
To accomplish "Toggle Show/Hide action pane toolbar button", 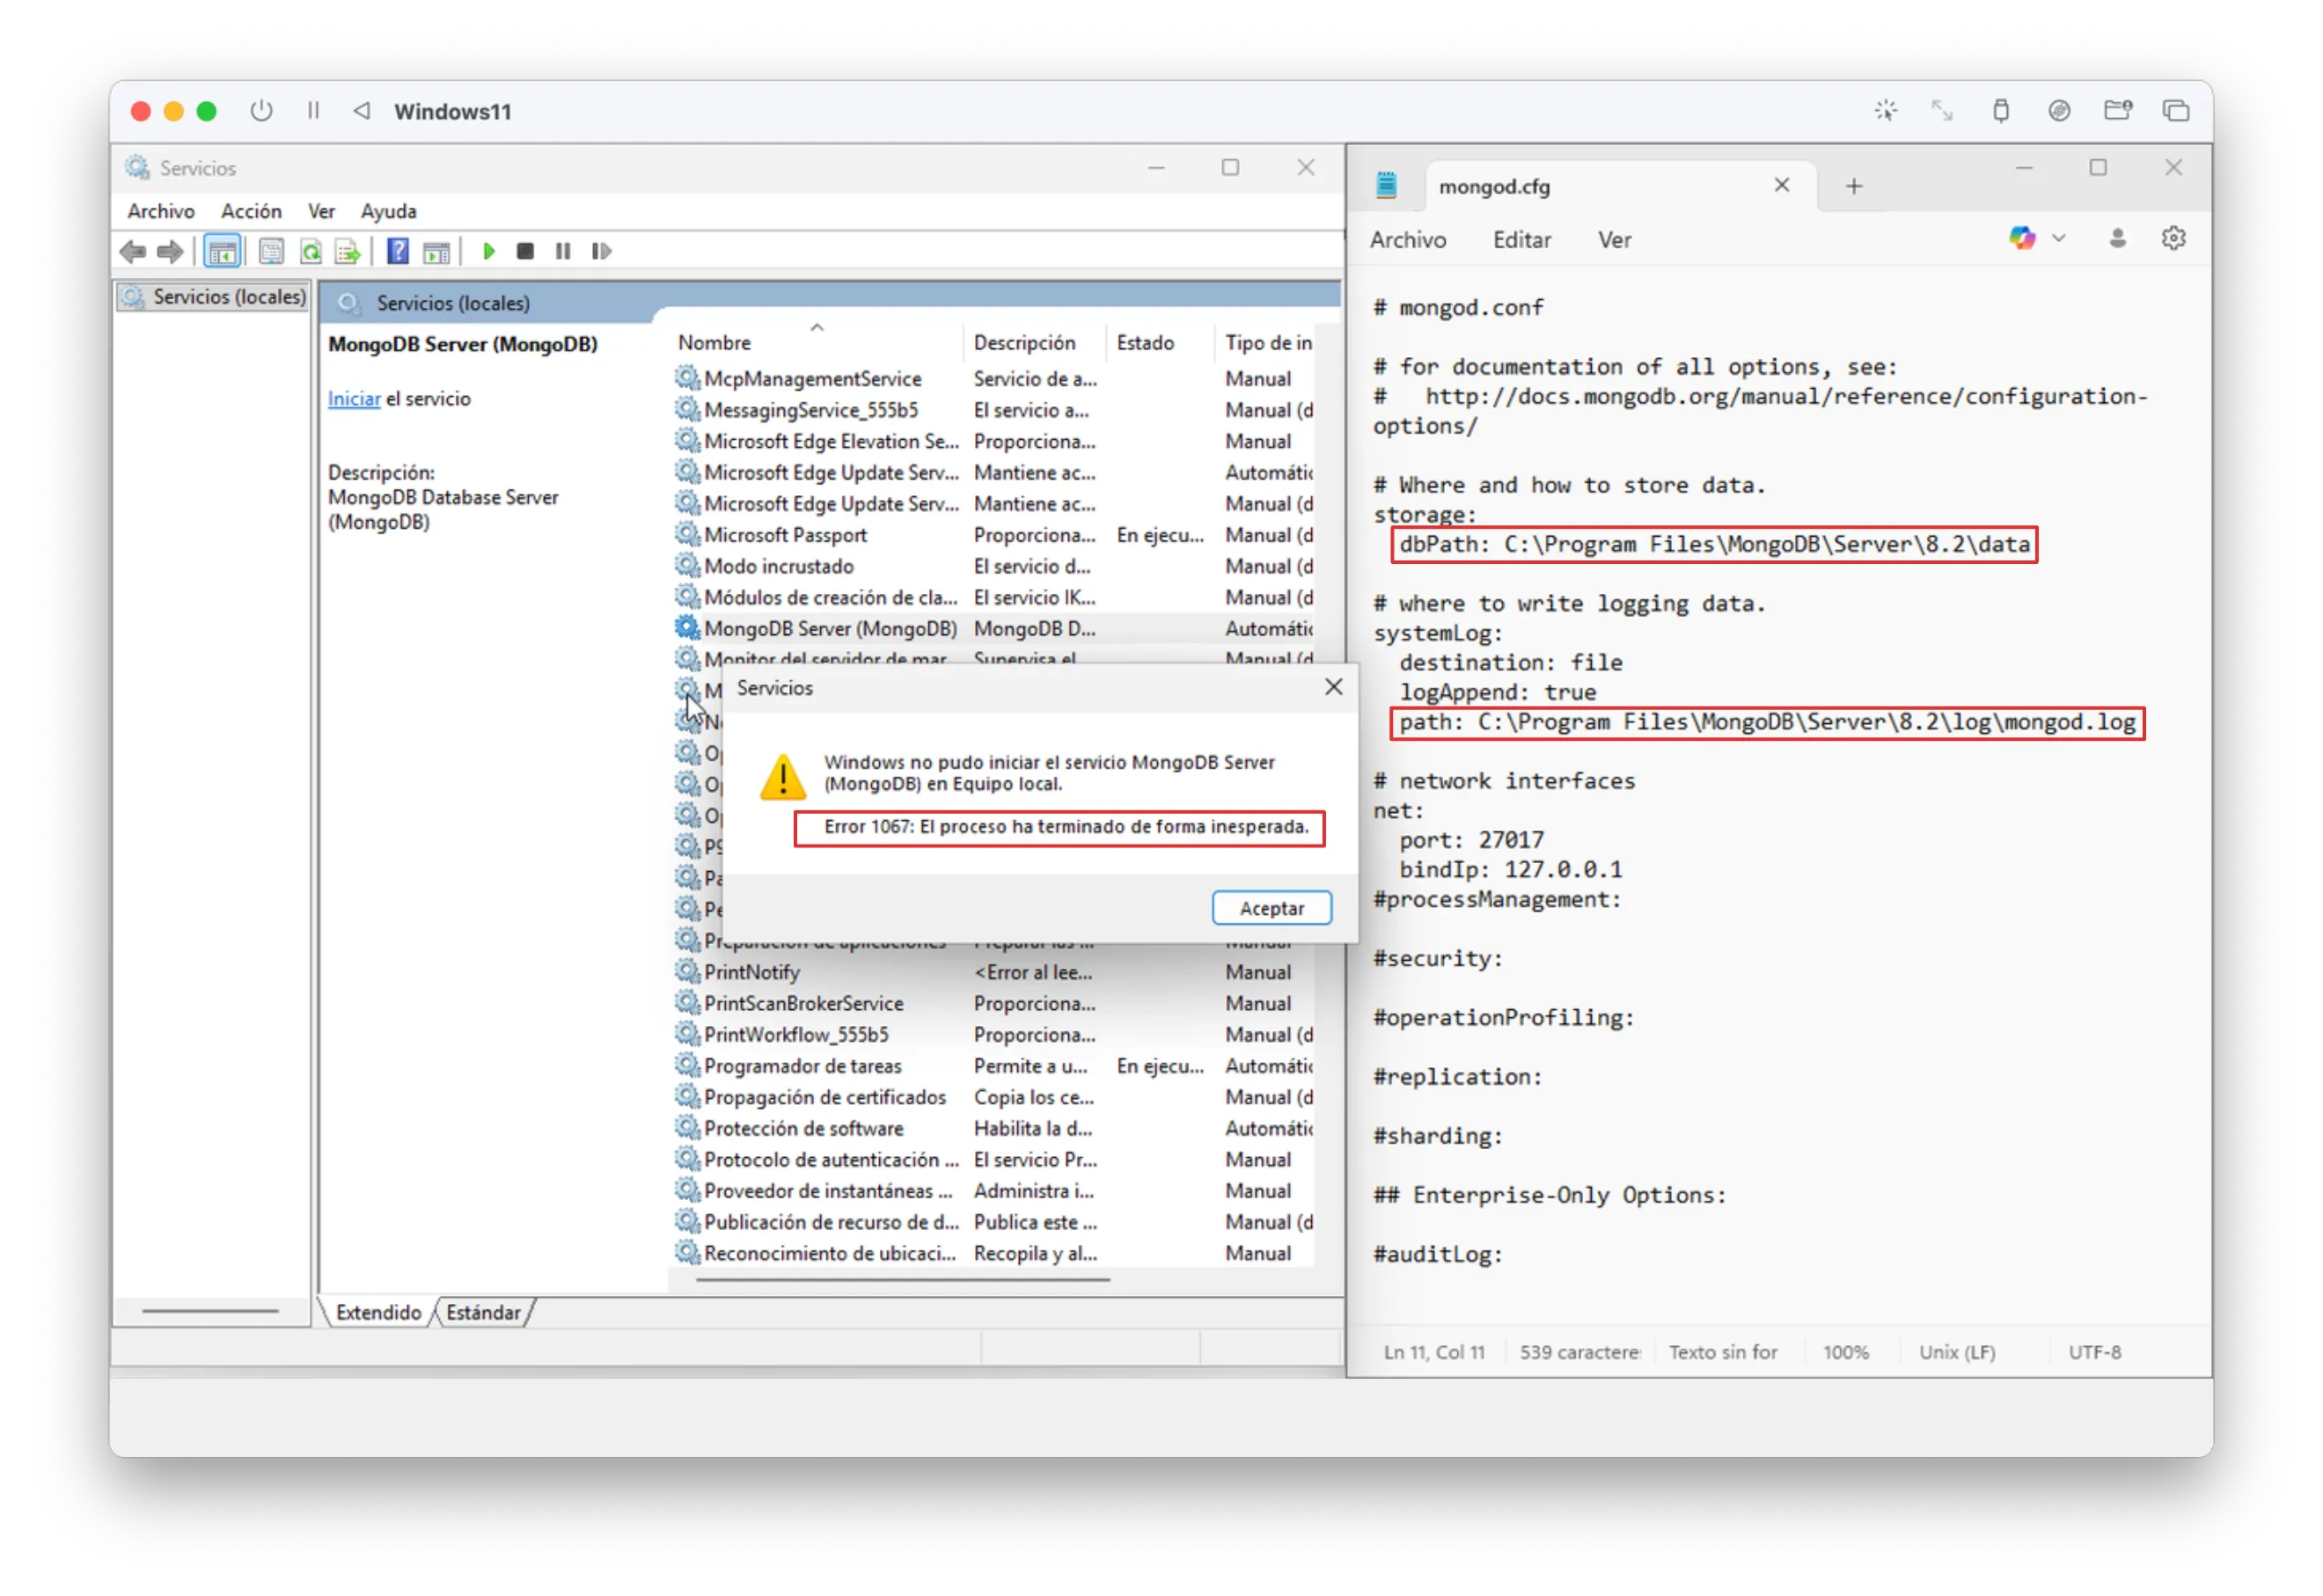I will coord(436,251).
